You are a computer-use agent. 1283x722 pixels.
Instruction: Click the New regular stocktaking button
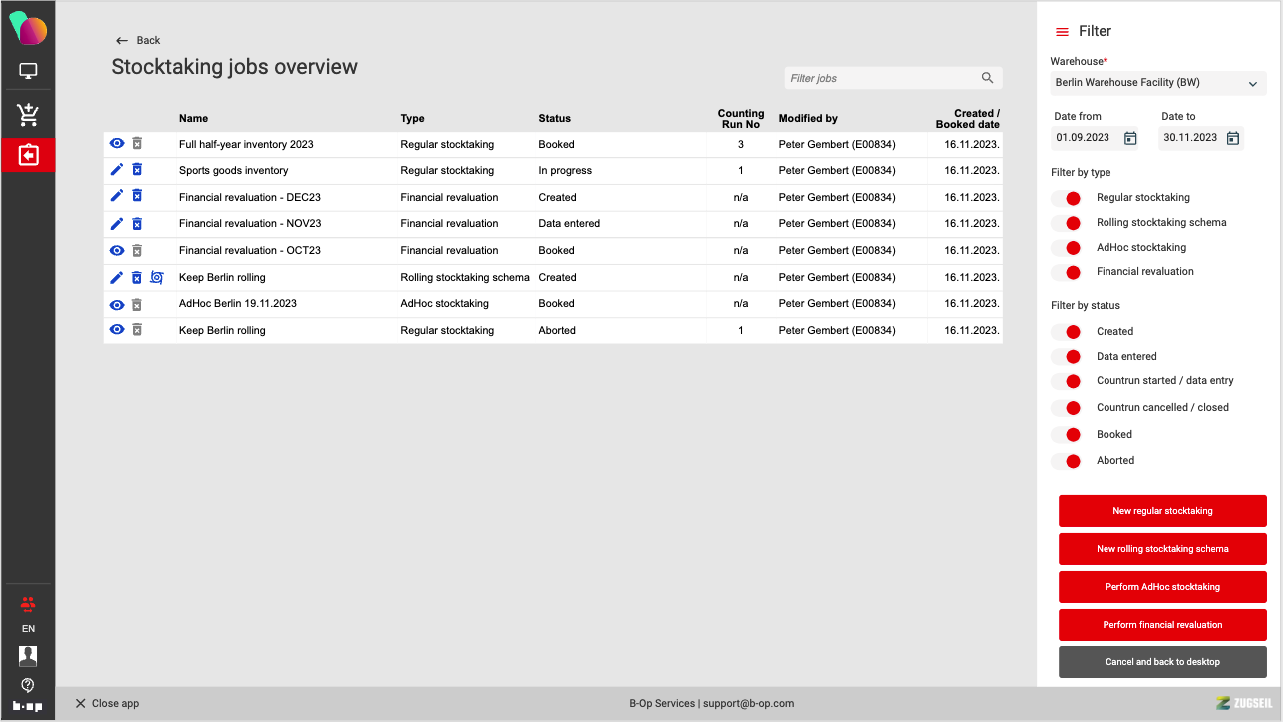coord(1162,511)
